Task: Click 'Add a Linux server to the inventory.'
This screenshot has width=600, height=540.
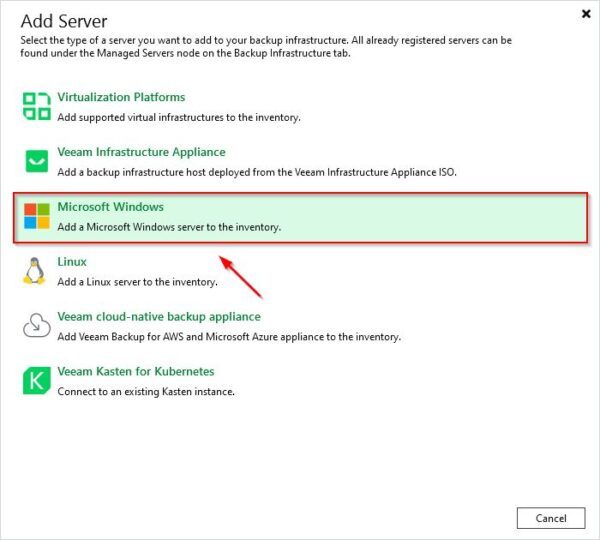Action: coord(137,282)
